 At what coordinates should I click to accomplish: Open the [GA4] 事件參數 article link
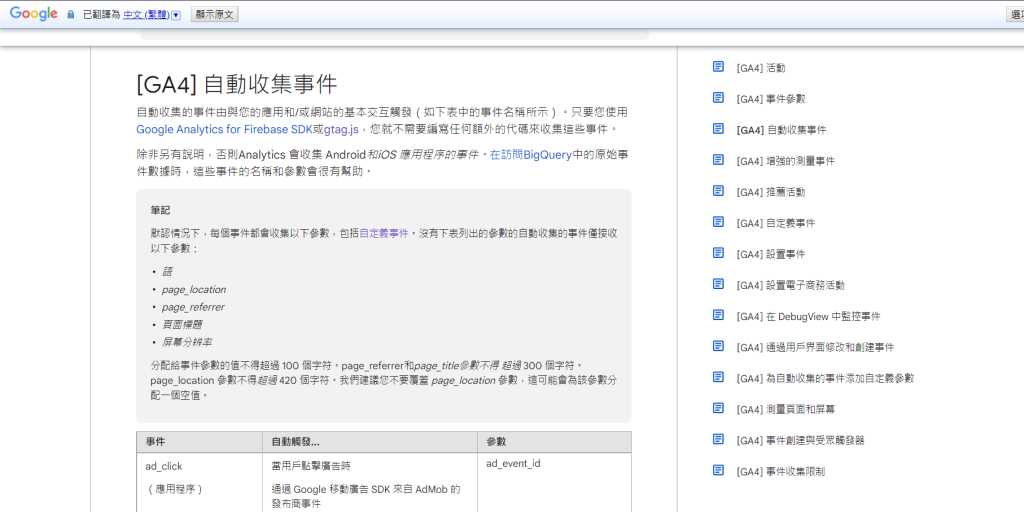pos(771,99)
